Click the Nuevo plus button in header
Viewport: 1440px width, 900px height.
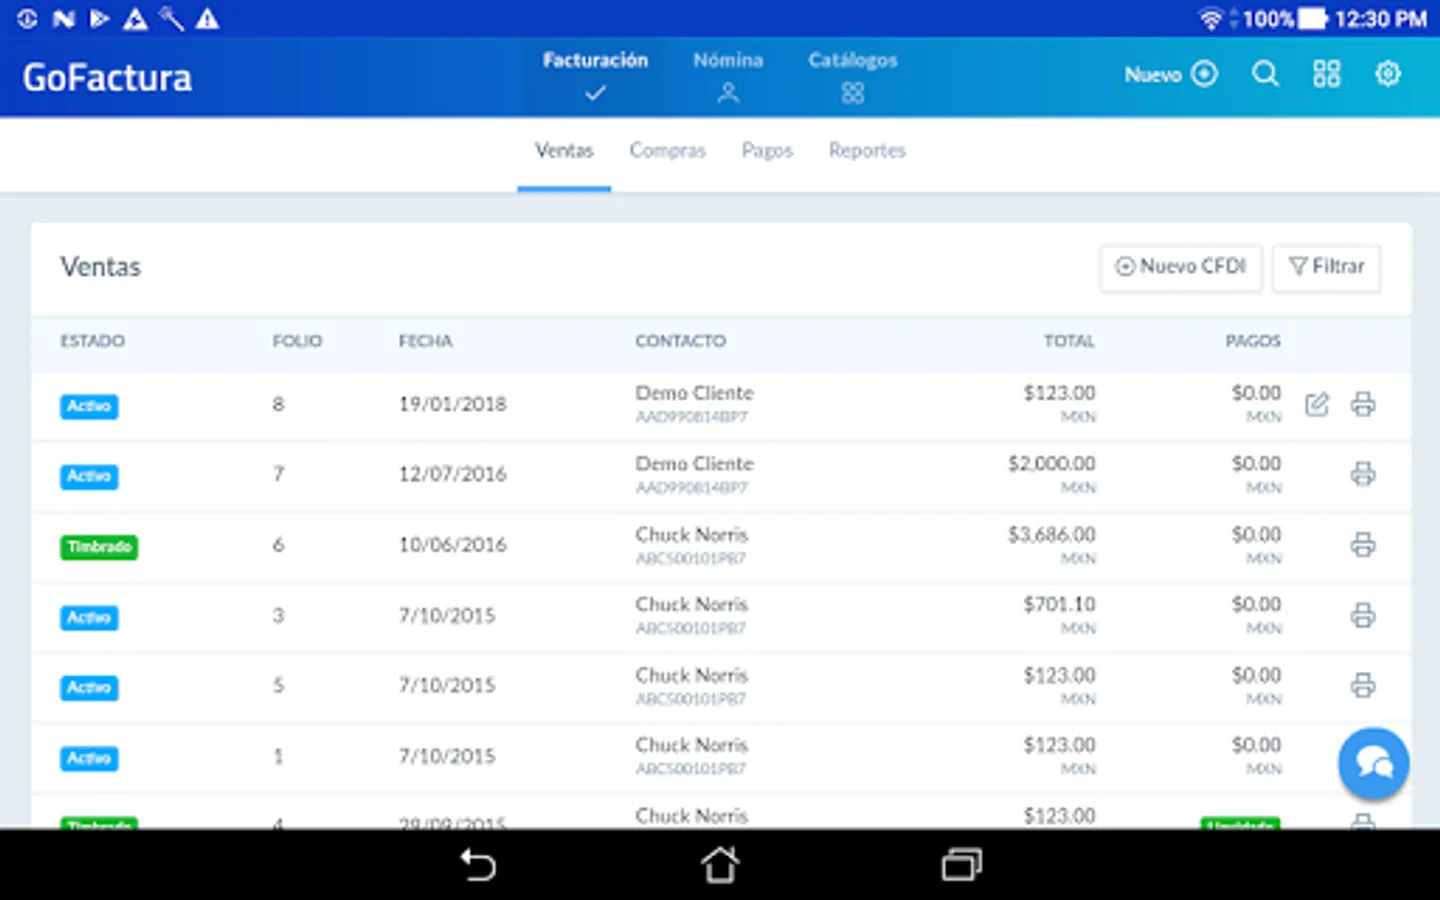click(x=1171, y=75)
